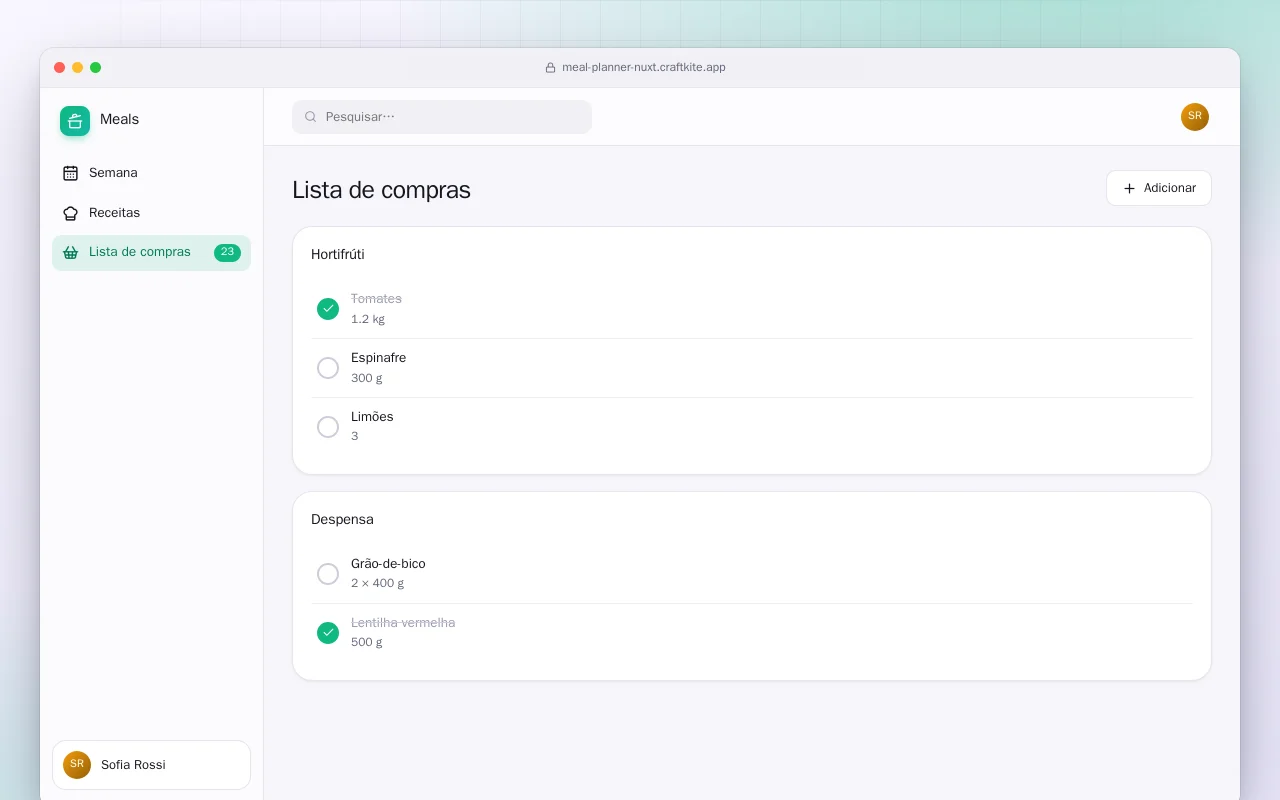
Task: Focus the Pesquisar search field
Action: pos(442,117)
